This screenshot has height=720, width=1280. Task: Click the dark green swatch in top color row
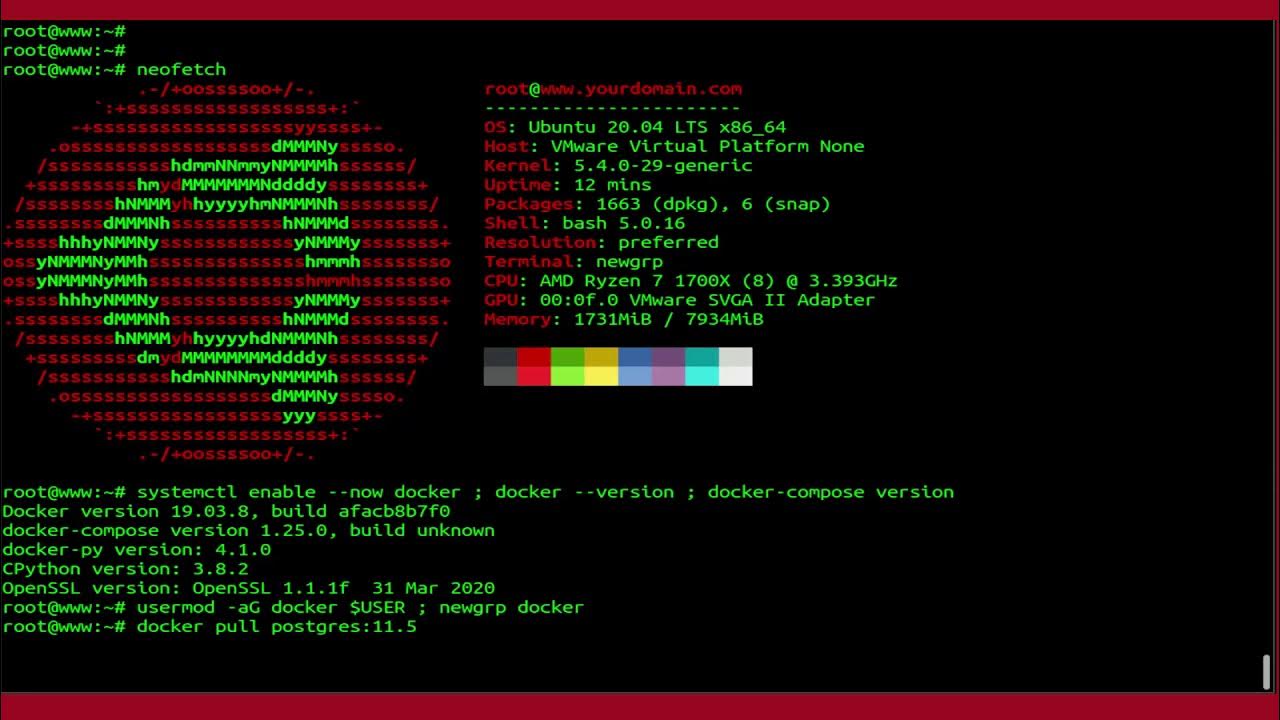(x=568, y=357)
